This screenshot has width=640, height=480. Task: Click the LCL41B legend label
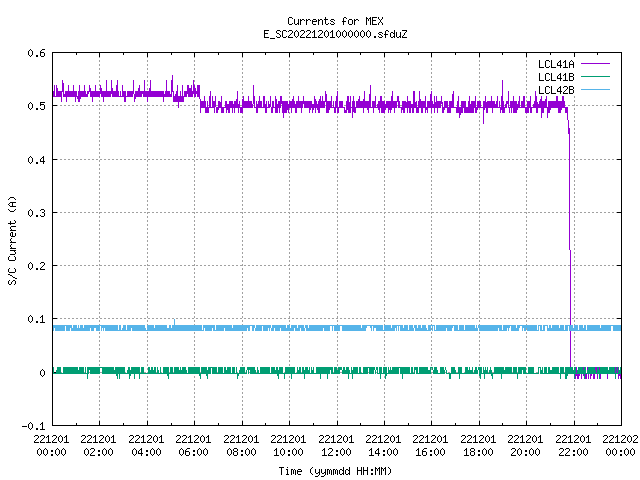[x=556, y=77]
